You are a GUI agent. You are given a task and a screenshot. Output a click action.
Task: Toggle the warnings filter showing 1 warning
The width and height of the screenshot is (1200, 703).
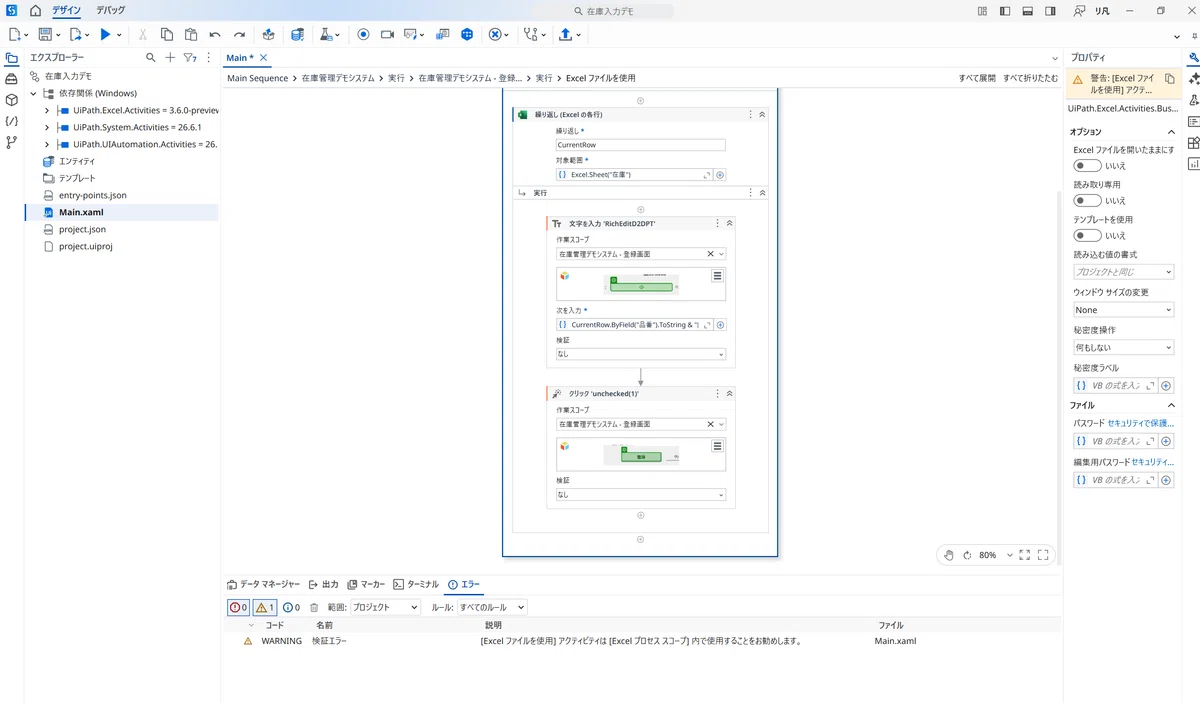[x=265, y=607]
